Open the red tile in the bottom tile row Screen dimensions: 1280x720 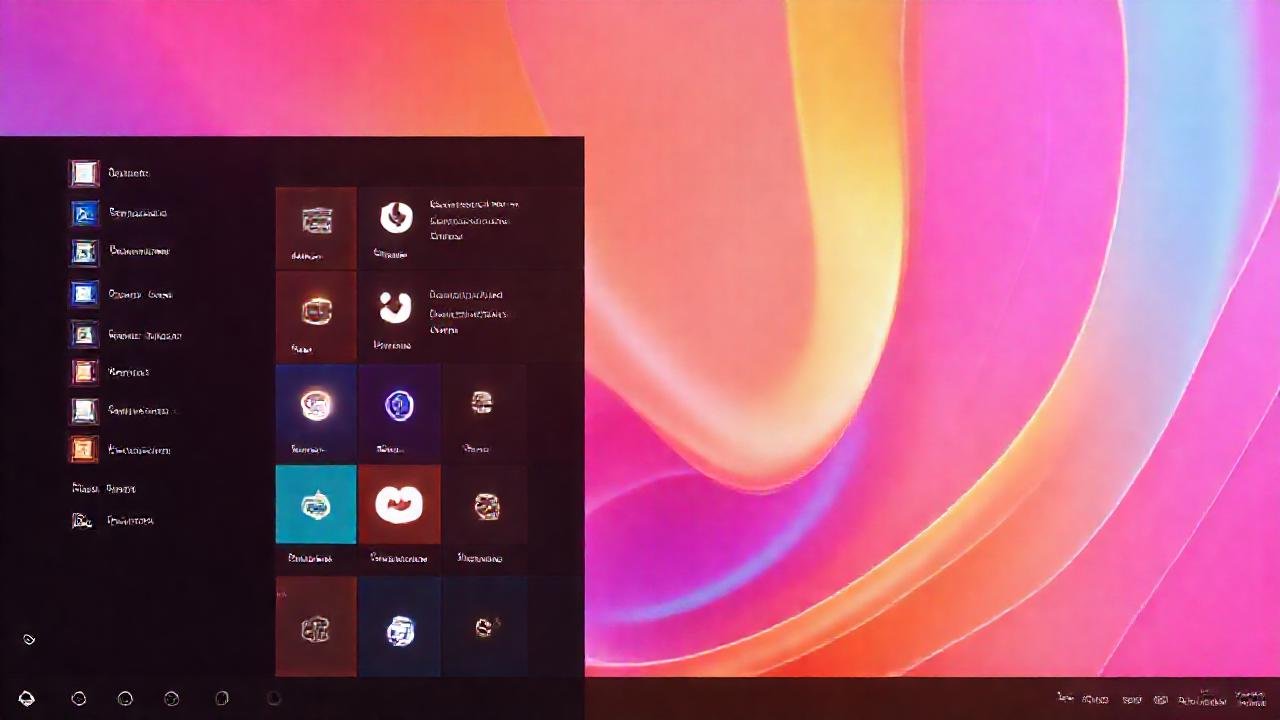coord(316,627)
